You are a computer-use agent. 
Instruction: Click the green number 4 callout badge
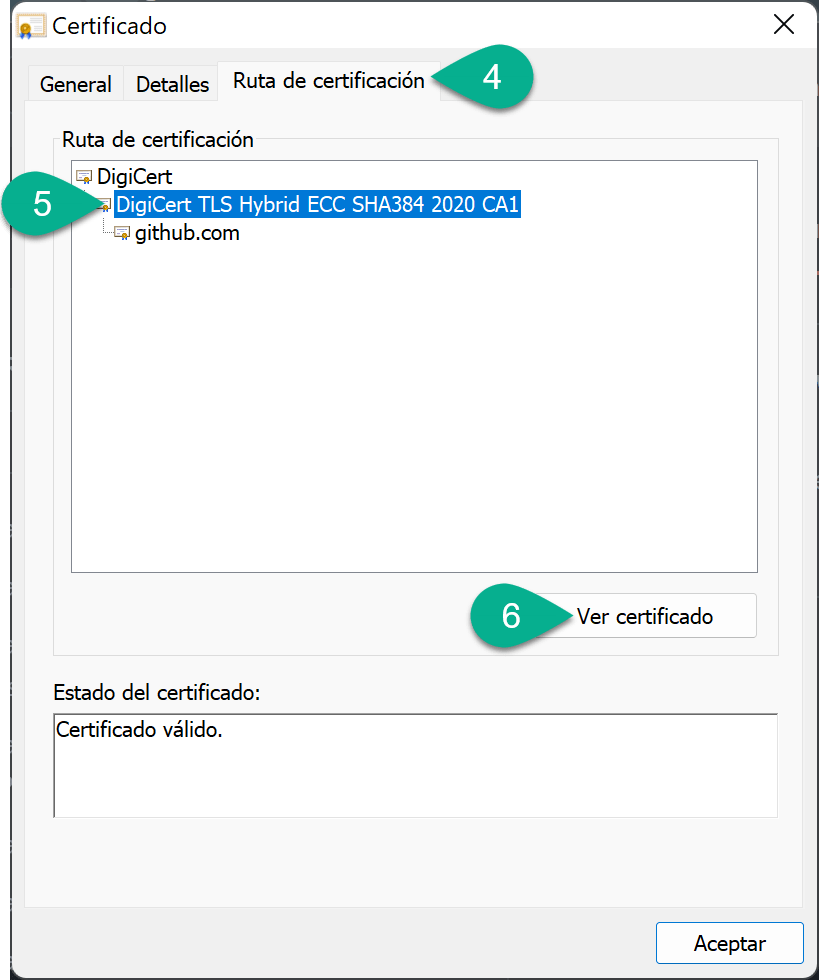tap(489, 79)
